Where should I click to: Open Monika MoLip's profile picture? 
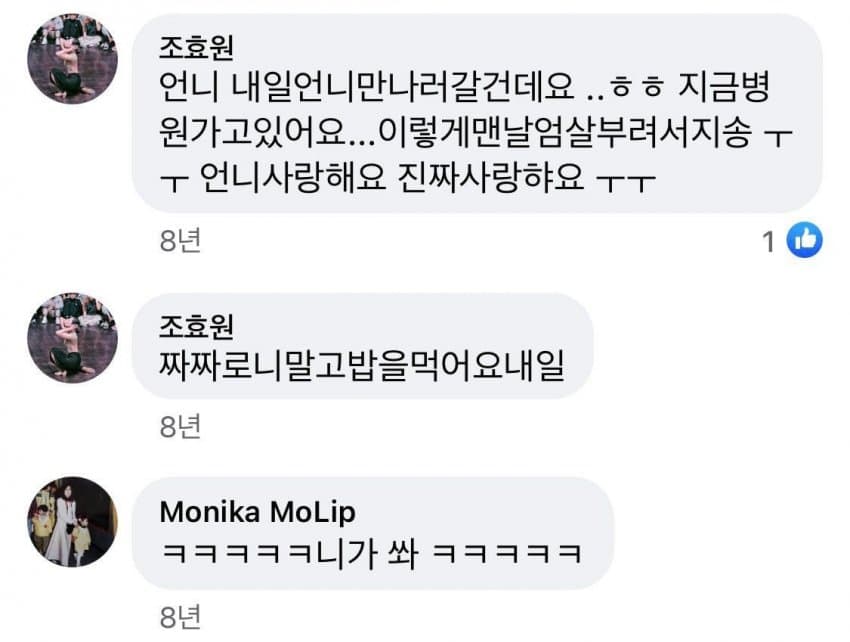(x=73, y=522)
